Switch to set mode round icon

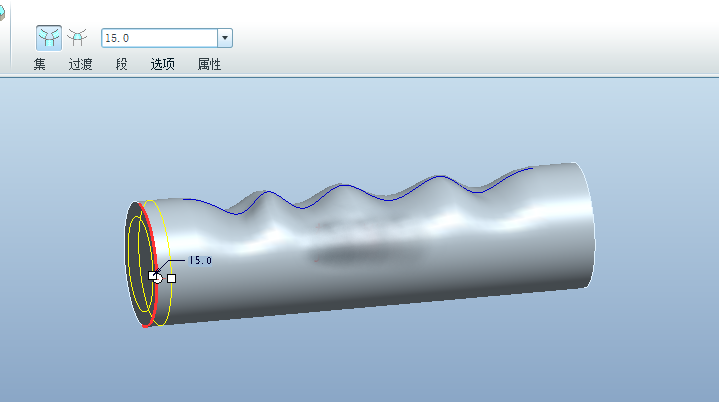click(49, 38)
